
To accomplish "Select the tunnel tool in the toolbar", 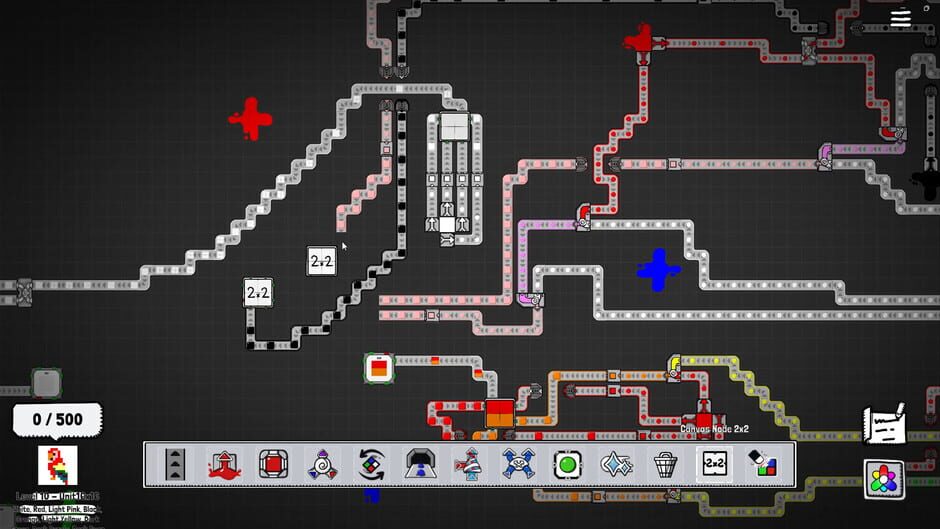I will tap(420, 464).
